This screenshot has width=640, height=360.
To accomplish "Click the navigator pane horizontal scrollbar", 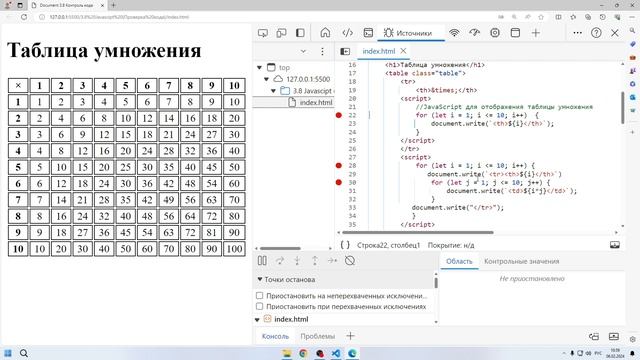I will 280,248.
